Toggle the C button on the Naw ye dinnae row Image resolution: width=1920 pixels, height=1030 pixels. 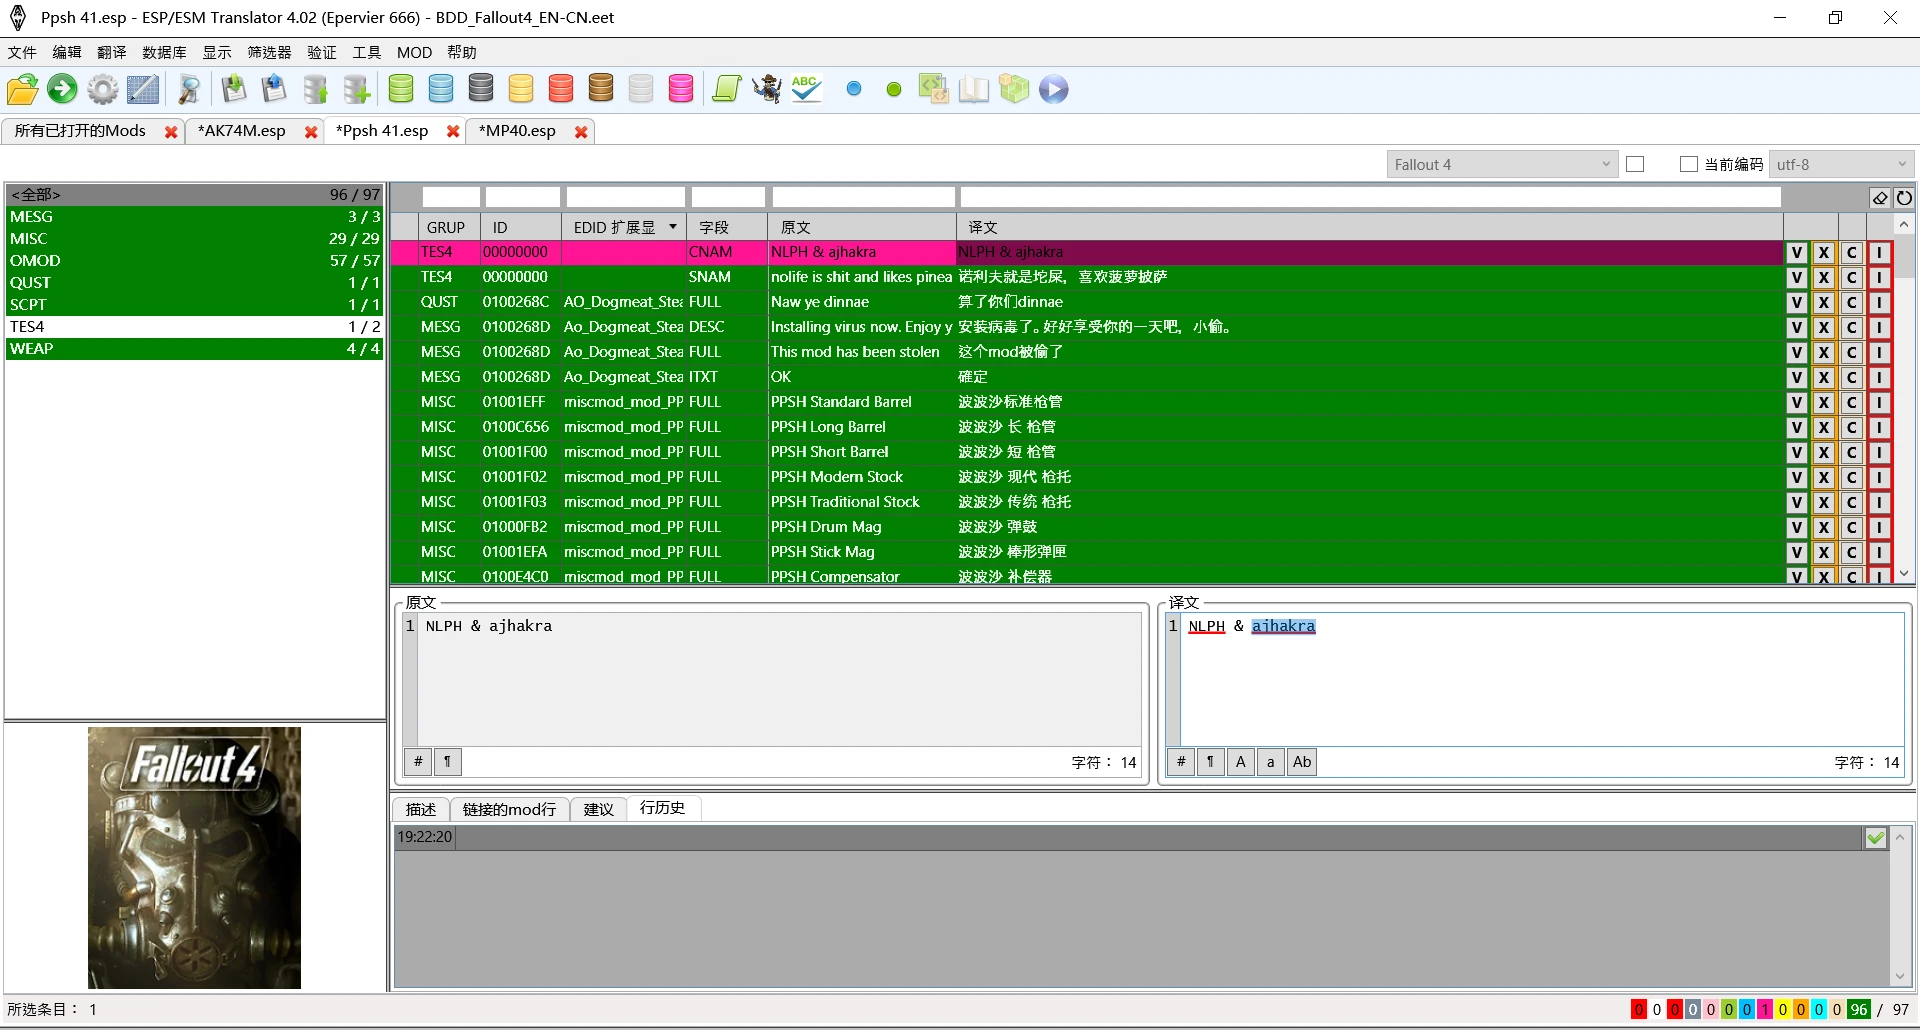(1852, 302)
